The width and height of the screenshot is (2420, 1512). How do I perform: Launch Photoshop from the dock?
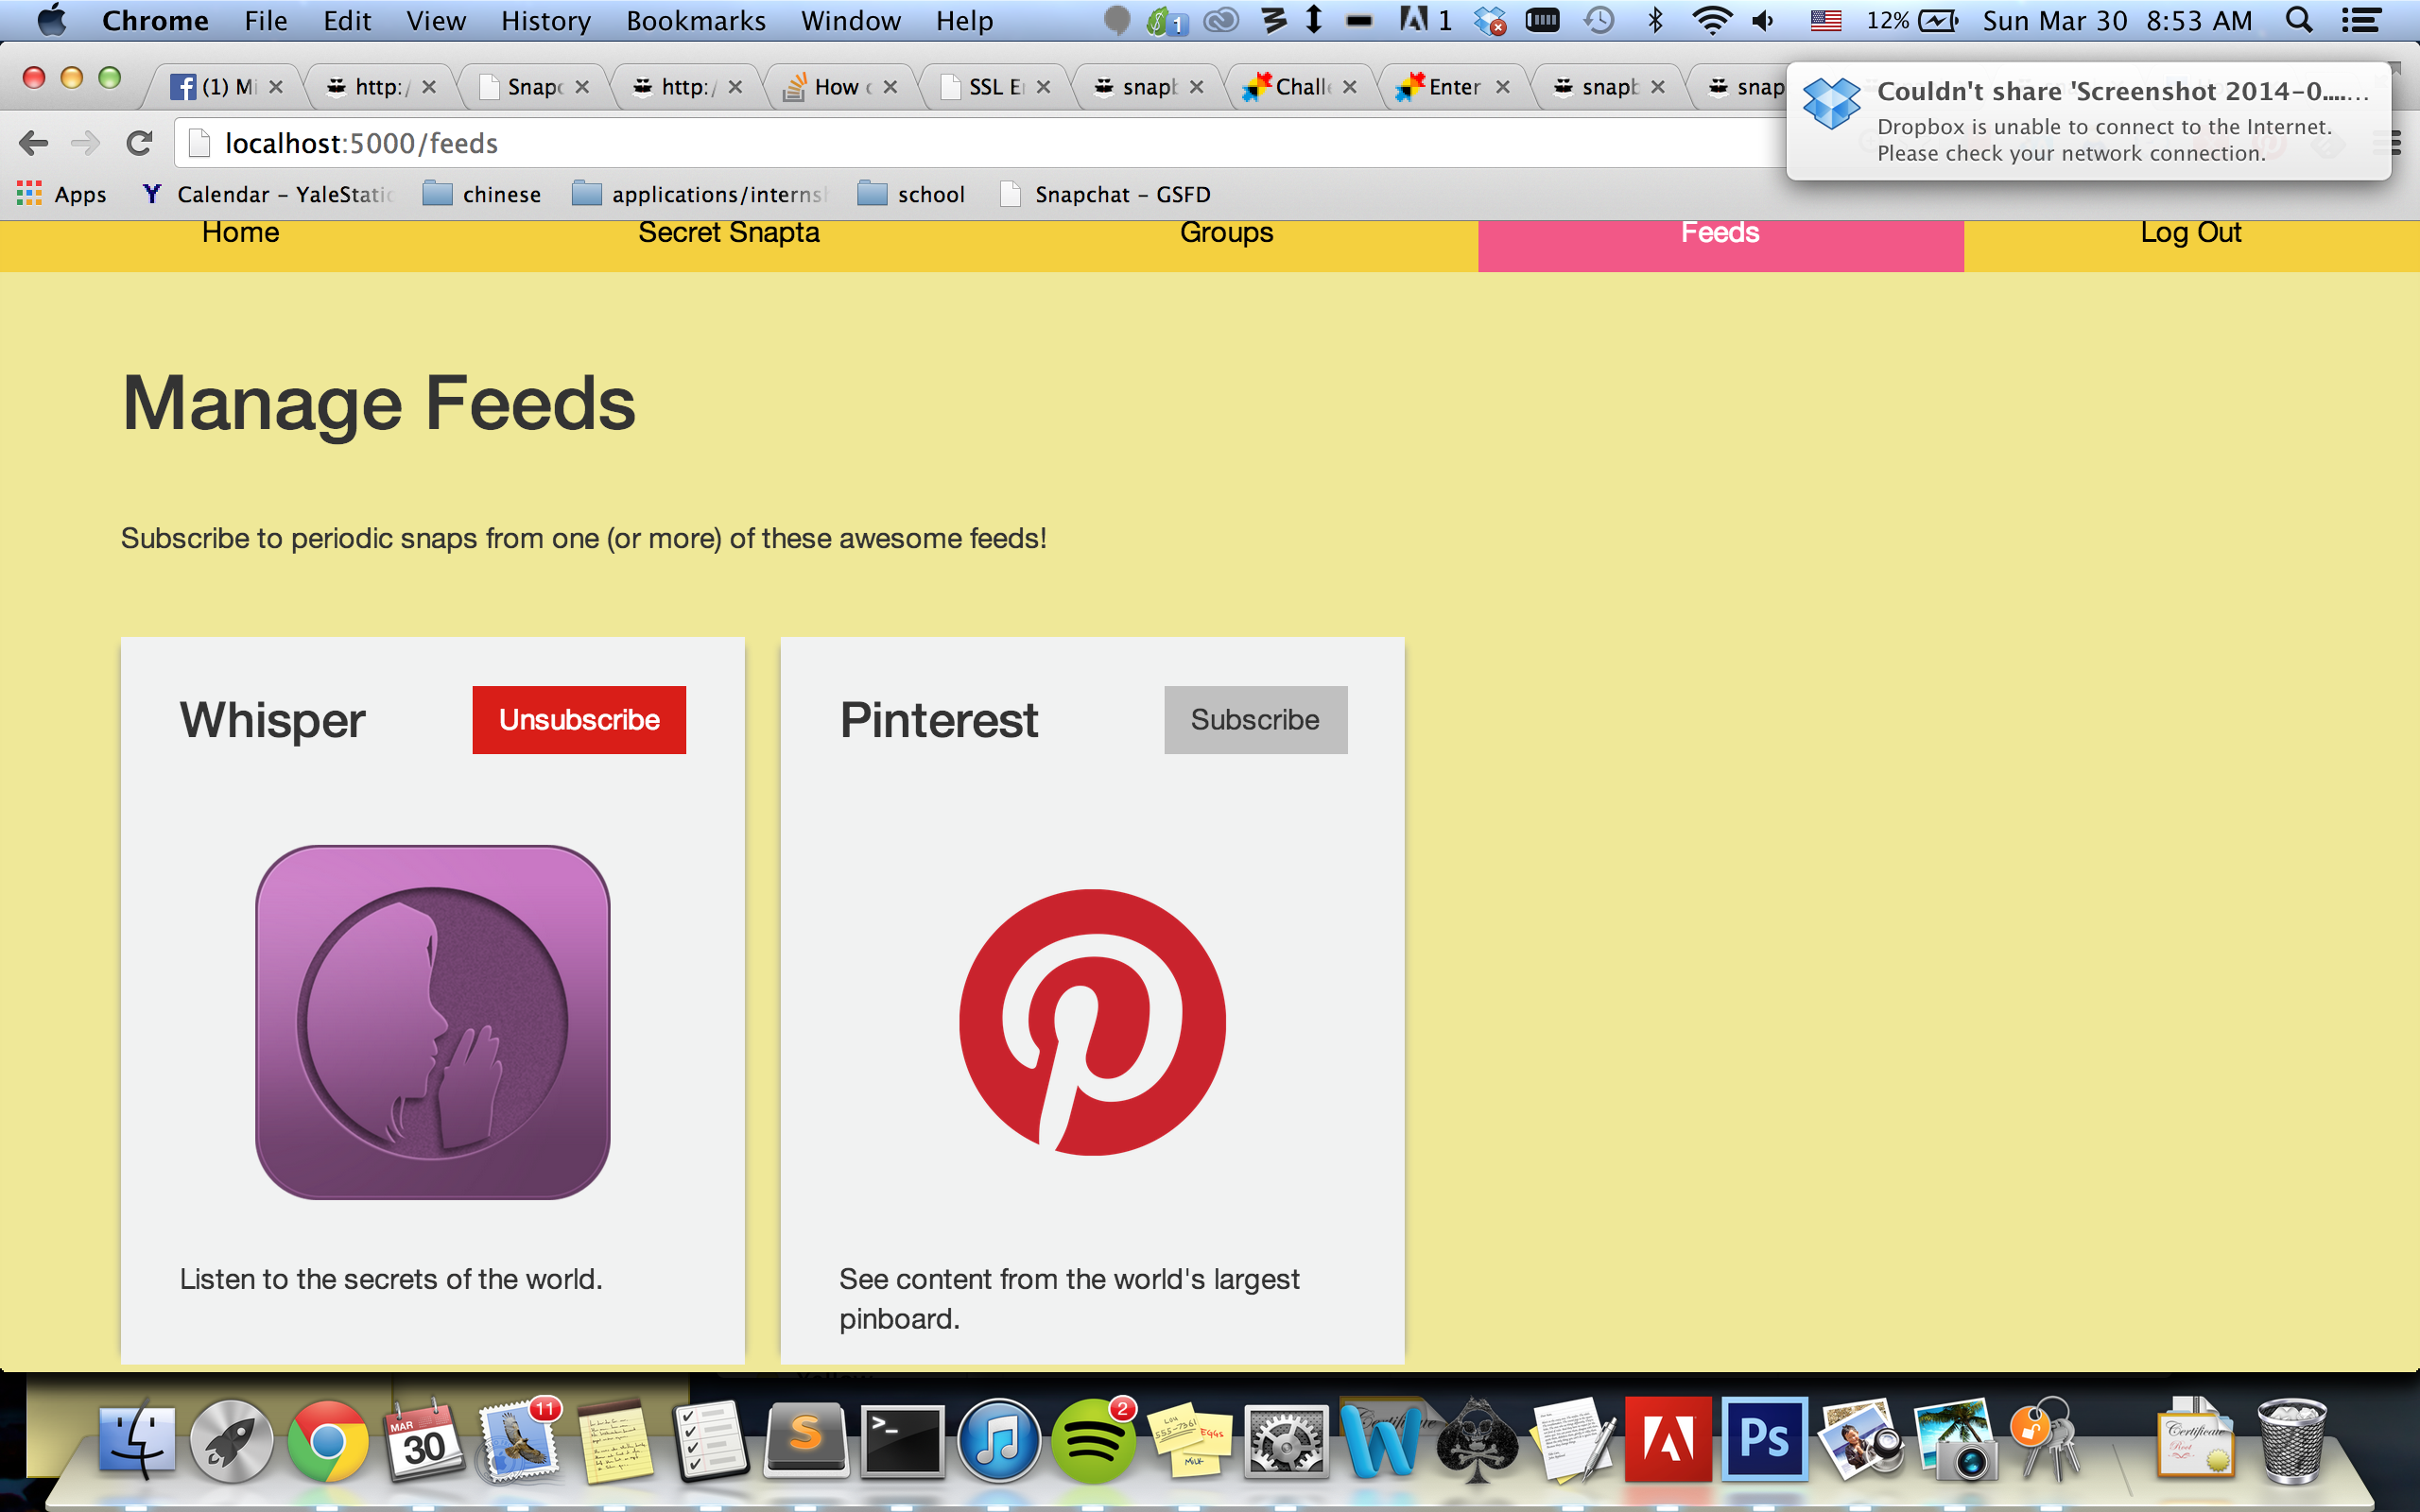(1764, 1440)
